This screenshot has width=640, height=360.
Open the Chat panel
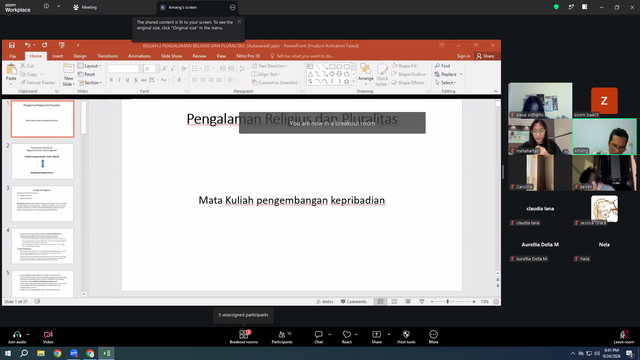tap(318, 337)
